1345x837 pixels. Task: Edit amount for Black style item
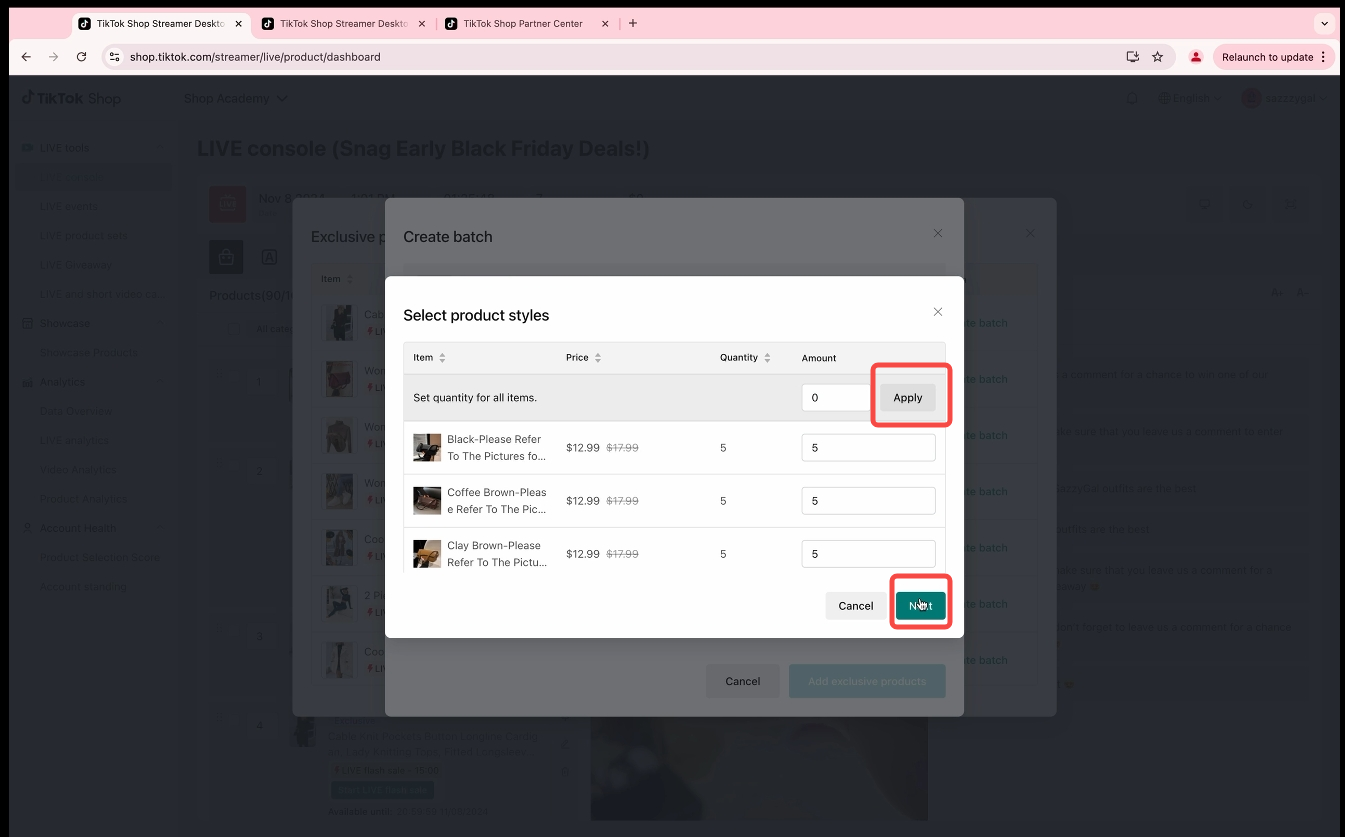point(867,448)
